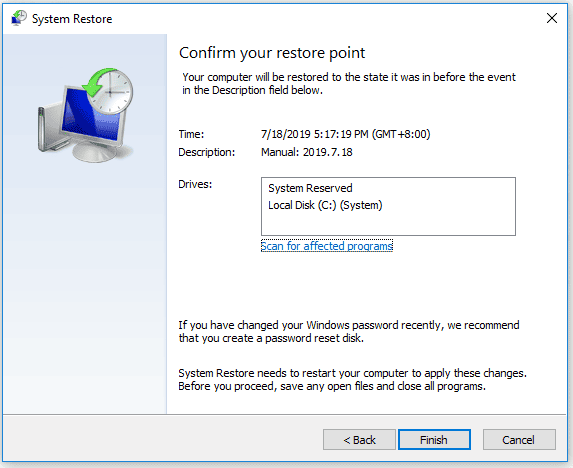Go back with the < Back button
Image resolution: width=573 pixels, height=468 pixels.
[359, 440]
